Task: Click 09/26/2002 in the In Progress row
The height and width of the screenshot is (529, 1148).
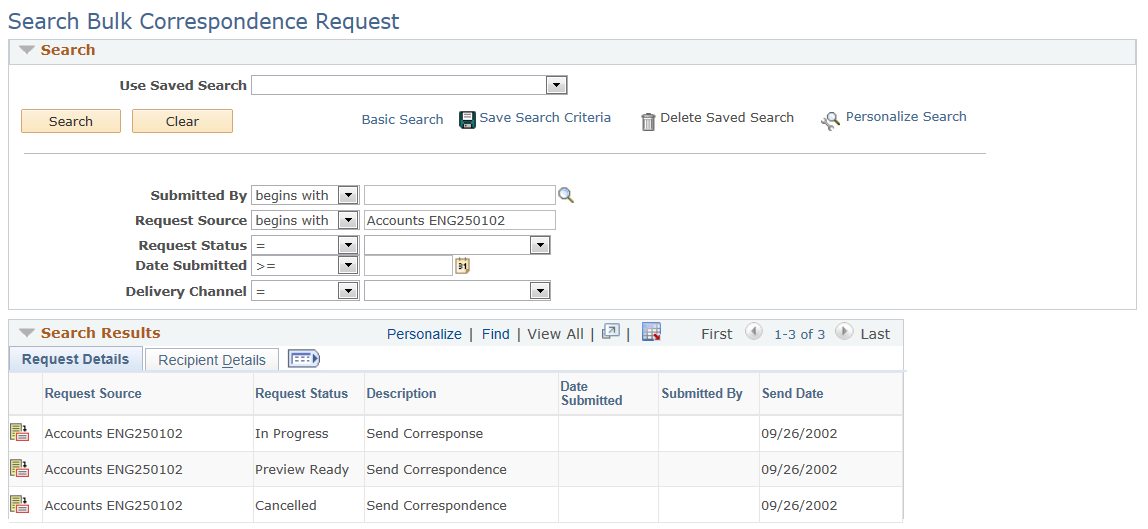Action: tap(799, 433)
